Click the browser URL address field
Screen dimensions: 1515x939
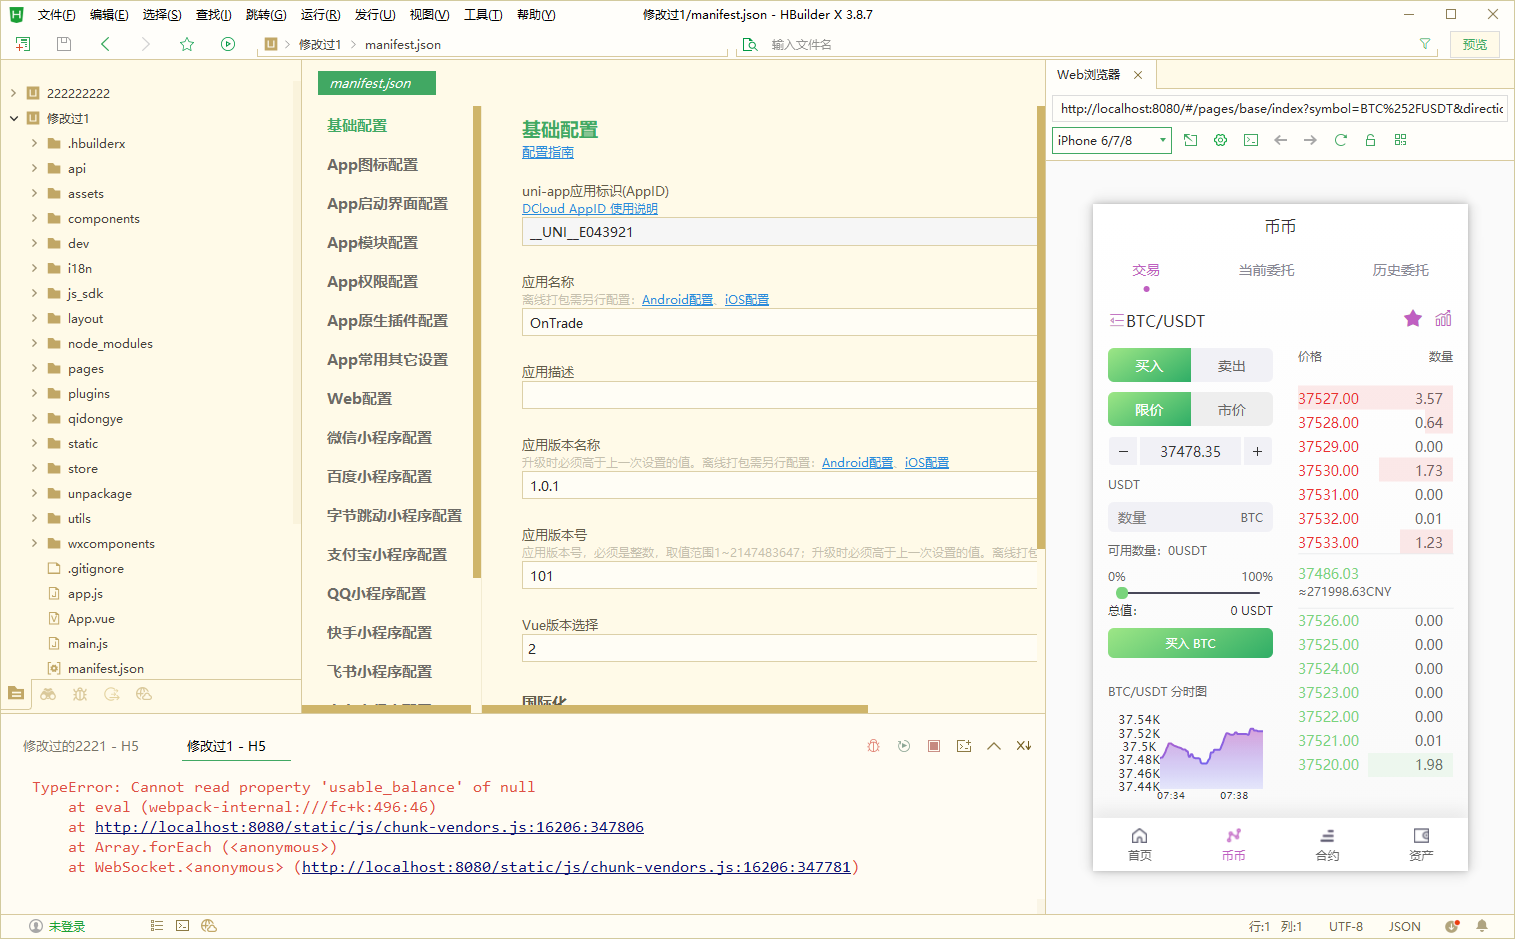(x=1280, y=108)
